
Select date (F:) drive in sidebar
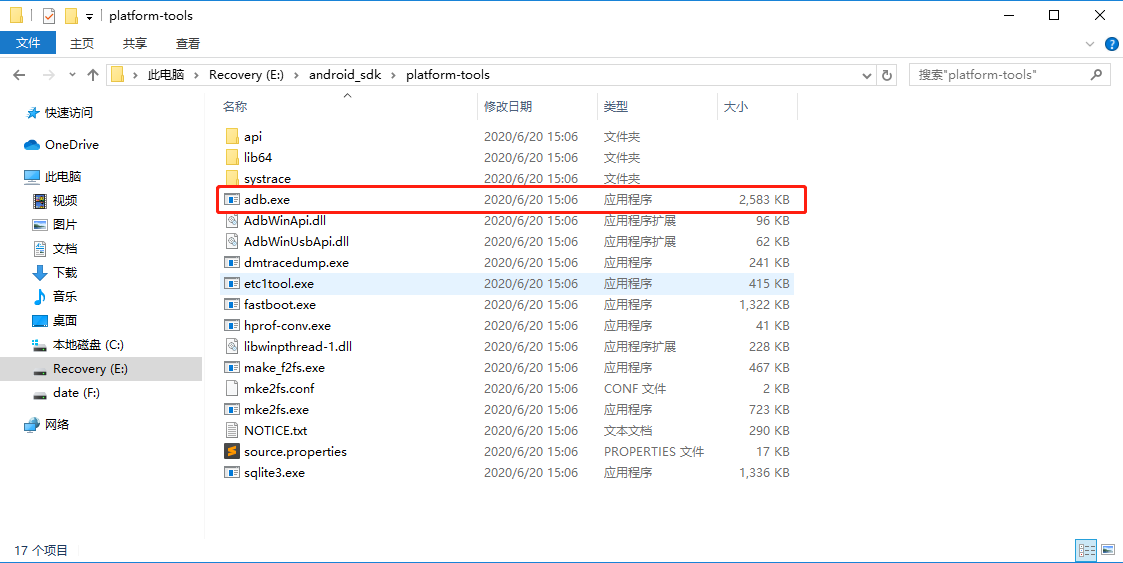coord(76,393)
